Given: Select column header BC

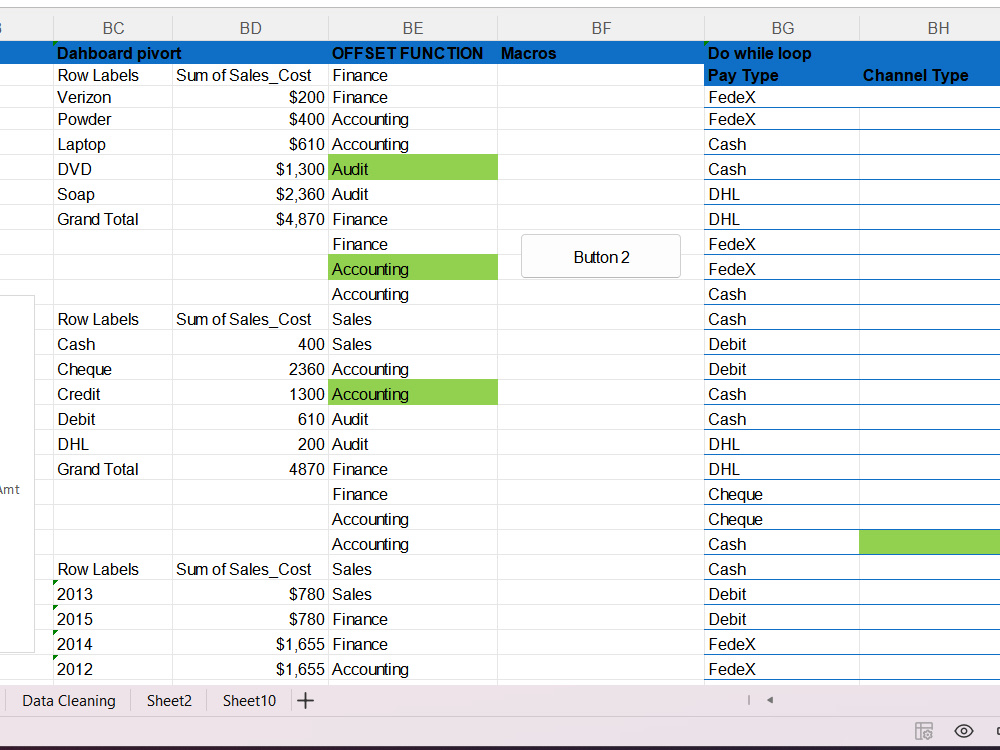Looking at the screenshot, I should [113, 28].
